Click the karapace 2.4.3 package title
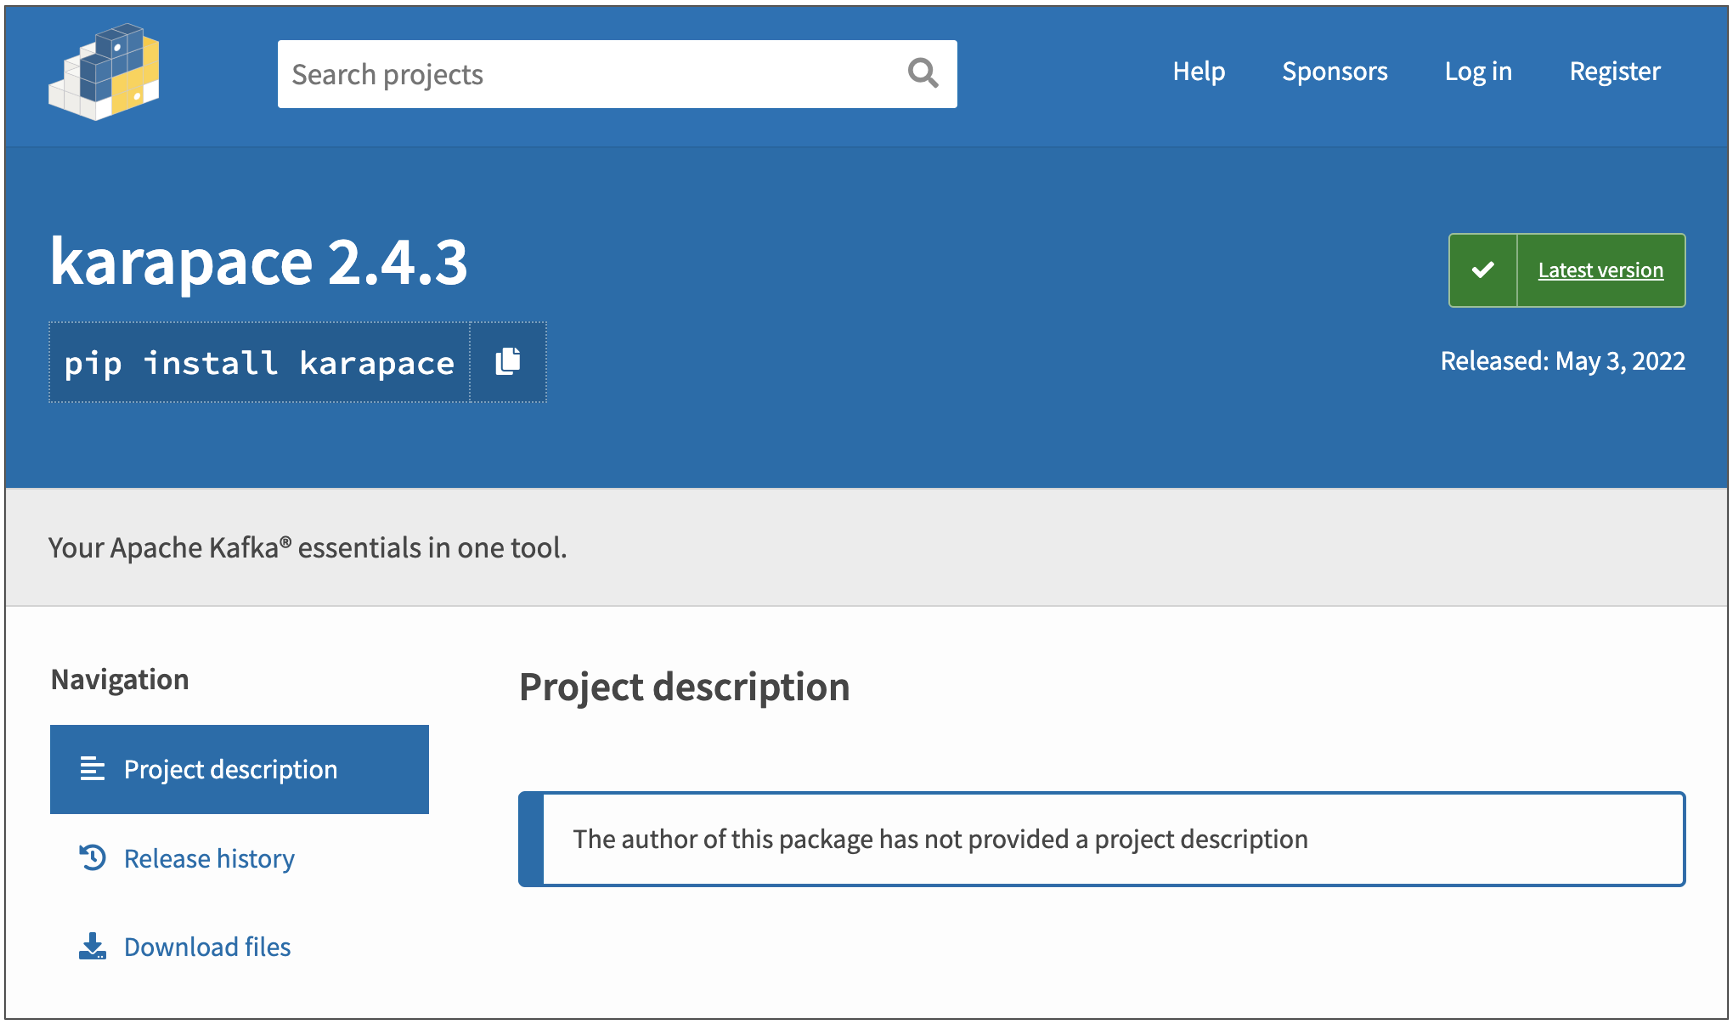 point(259,262)
